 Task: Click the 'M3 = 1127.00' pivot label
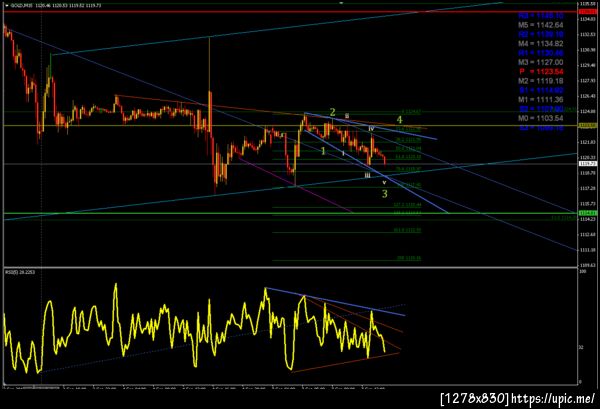coord(540,62)
